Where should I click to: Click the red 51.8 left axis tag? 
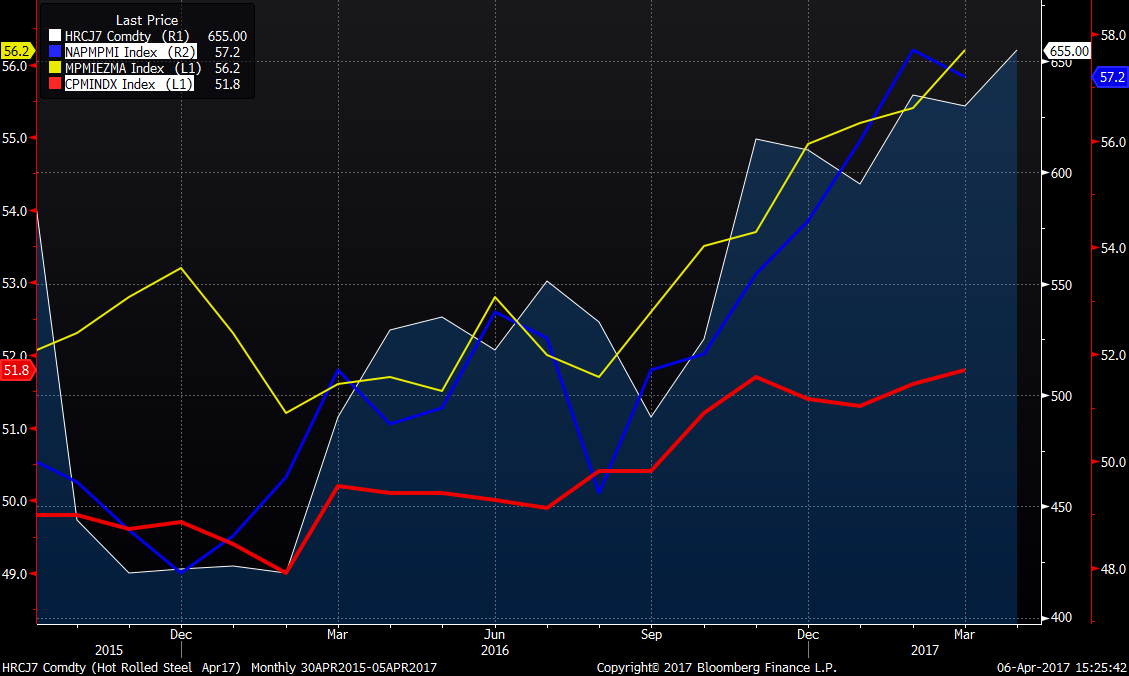17,370
